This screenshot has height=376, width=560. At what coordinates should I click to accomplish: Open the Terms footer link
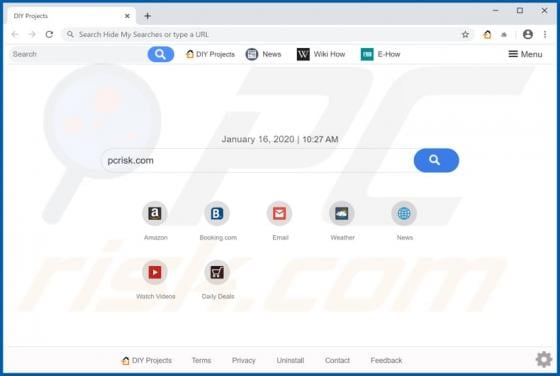201,360
